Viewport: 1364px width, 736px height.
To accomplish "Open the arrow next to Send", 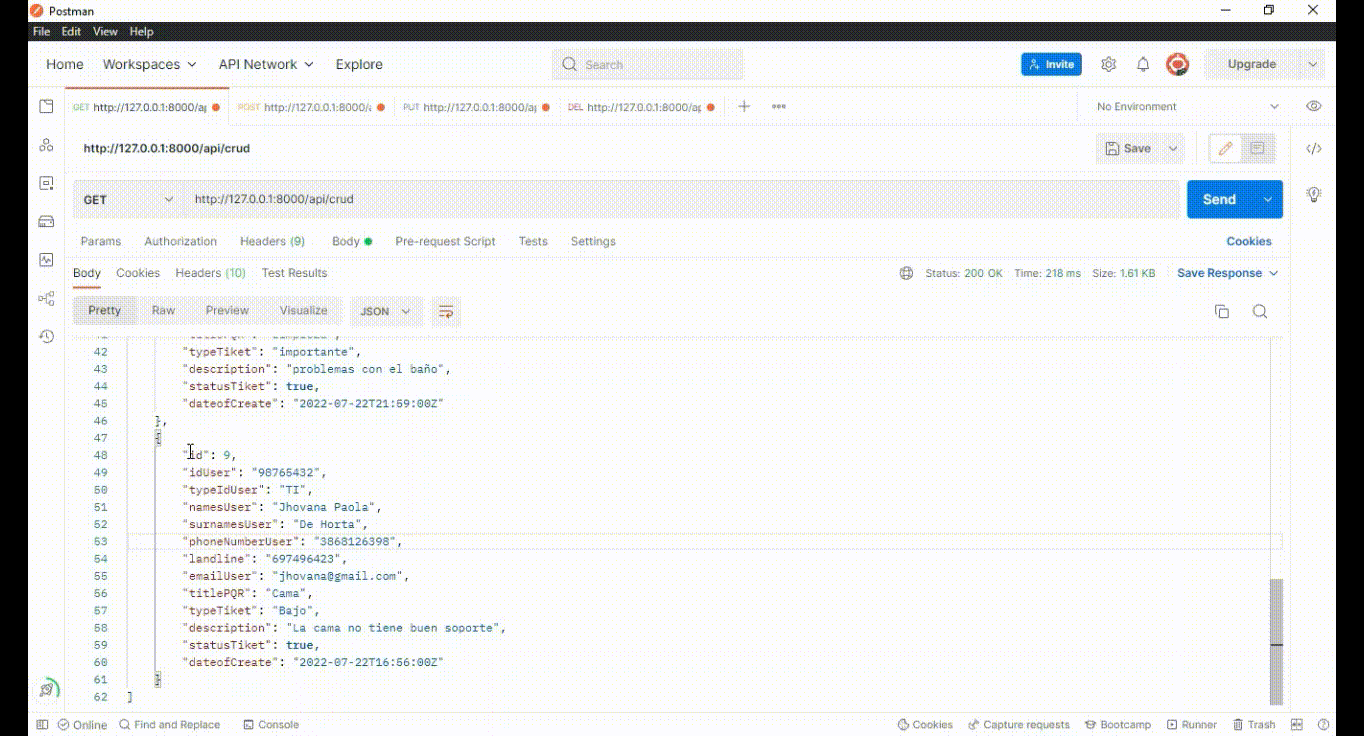I will pyautogui.click(x=1268, y=199).
